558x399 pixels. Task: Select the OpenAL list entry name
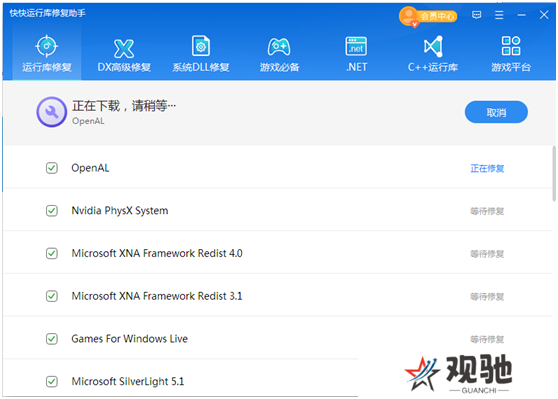point(90,168)
